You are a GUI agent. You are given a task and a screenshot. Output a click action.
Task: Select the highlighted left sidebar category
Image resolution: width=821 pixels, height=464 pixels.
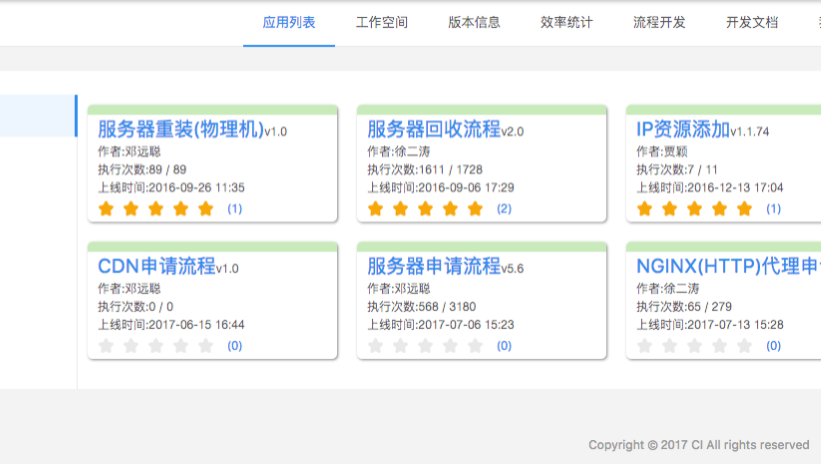38,116
